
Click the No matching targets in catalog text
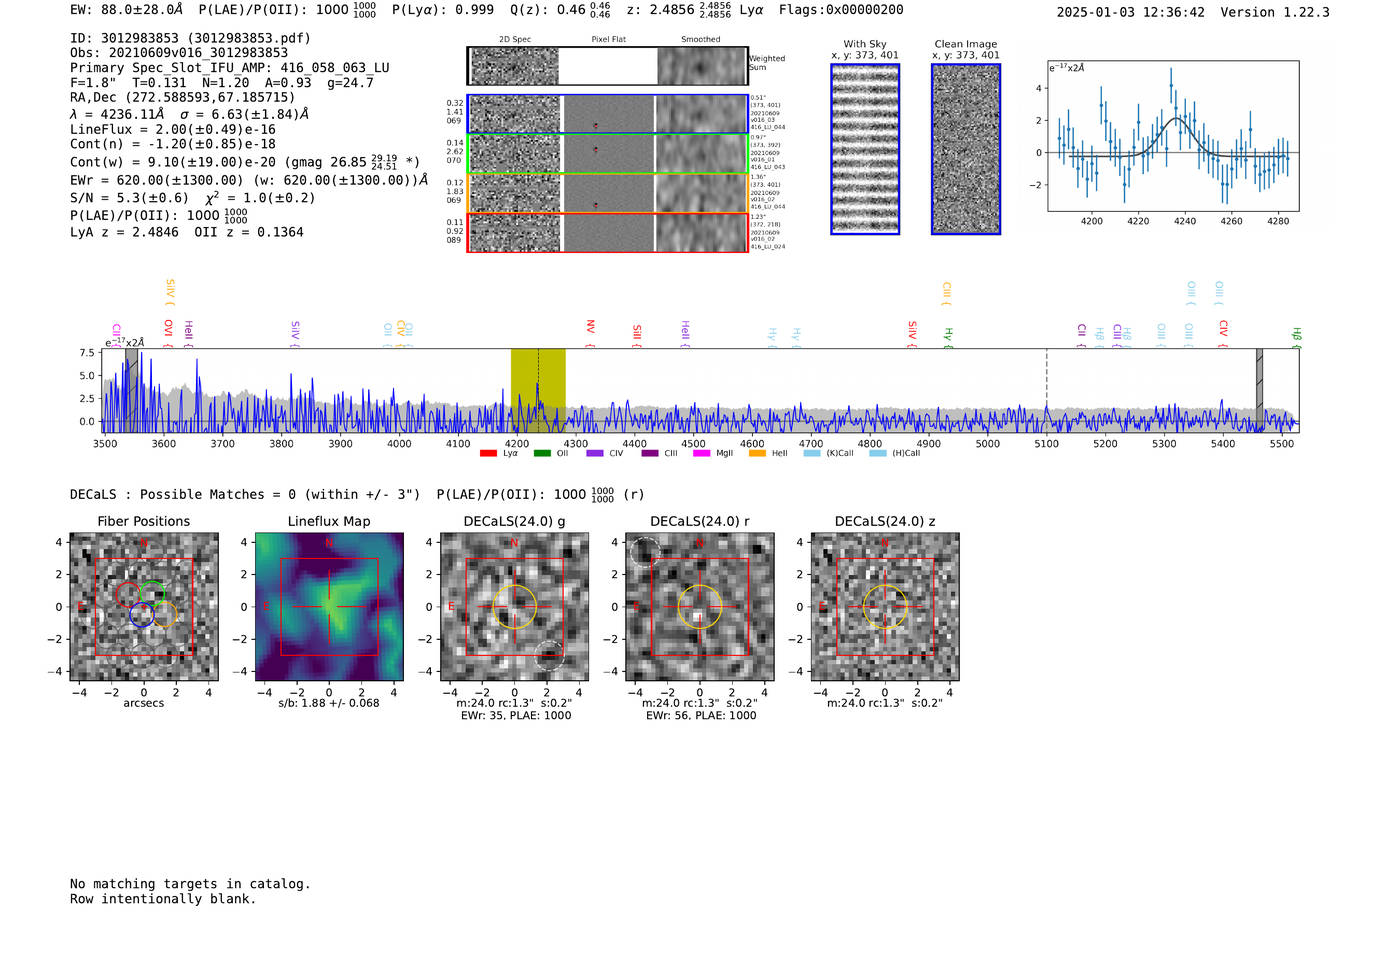tap(190, 884)
